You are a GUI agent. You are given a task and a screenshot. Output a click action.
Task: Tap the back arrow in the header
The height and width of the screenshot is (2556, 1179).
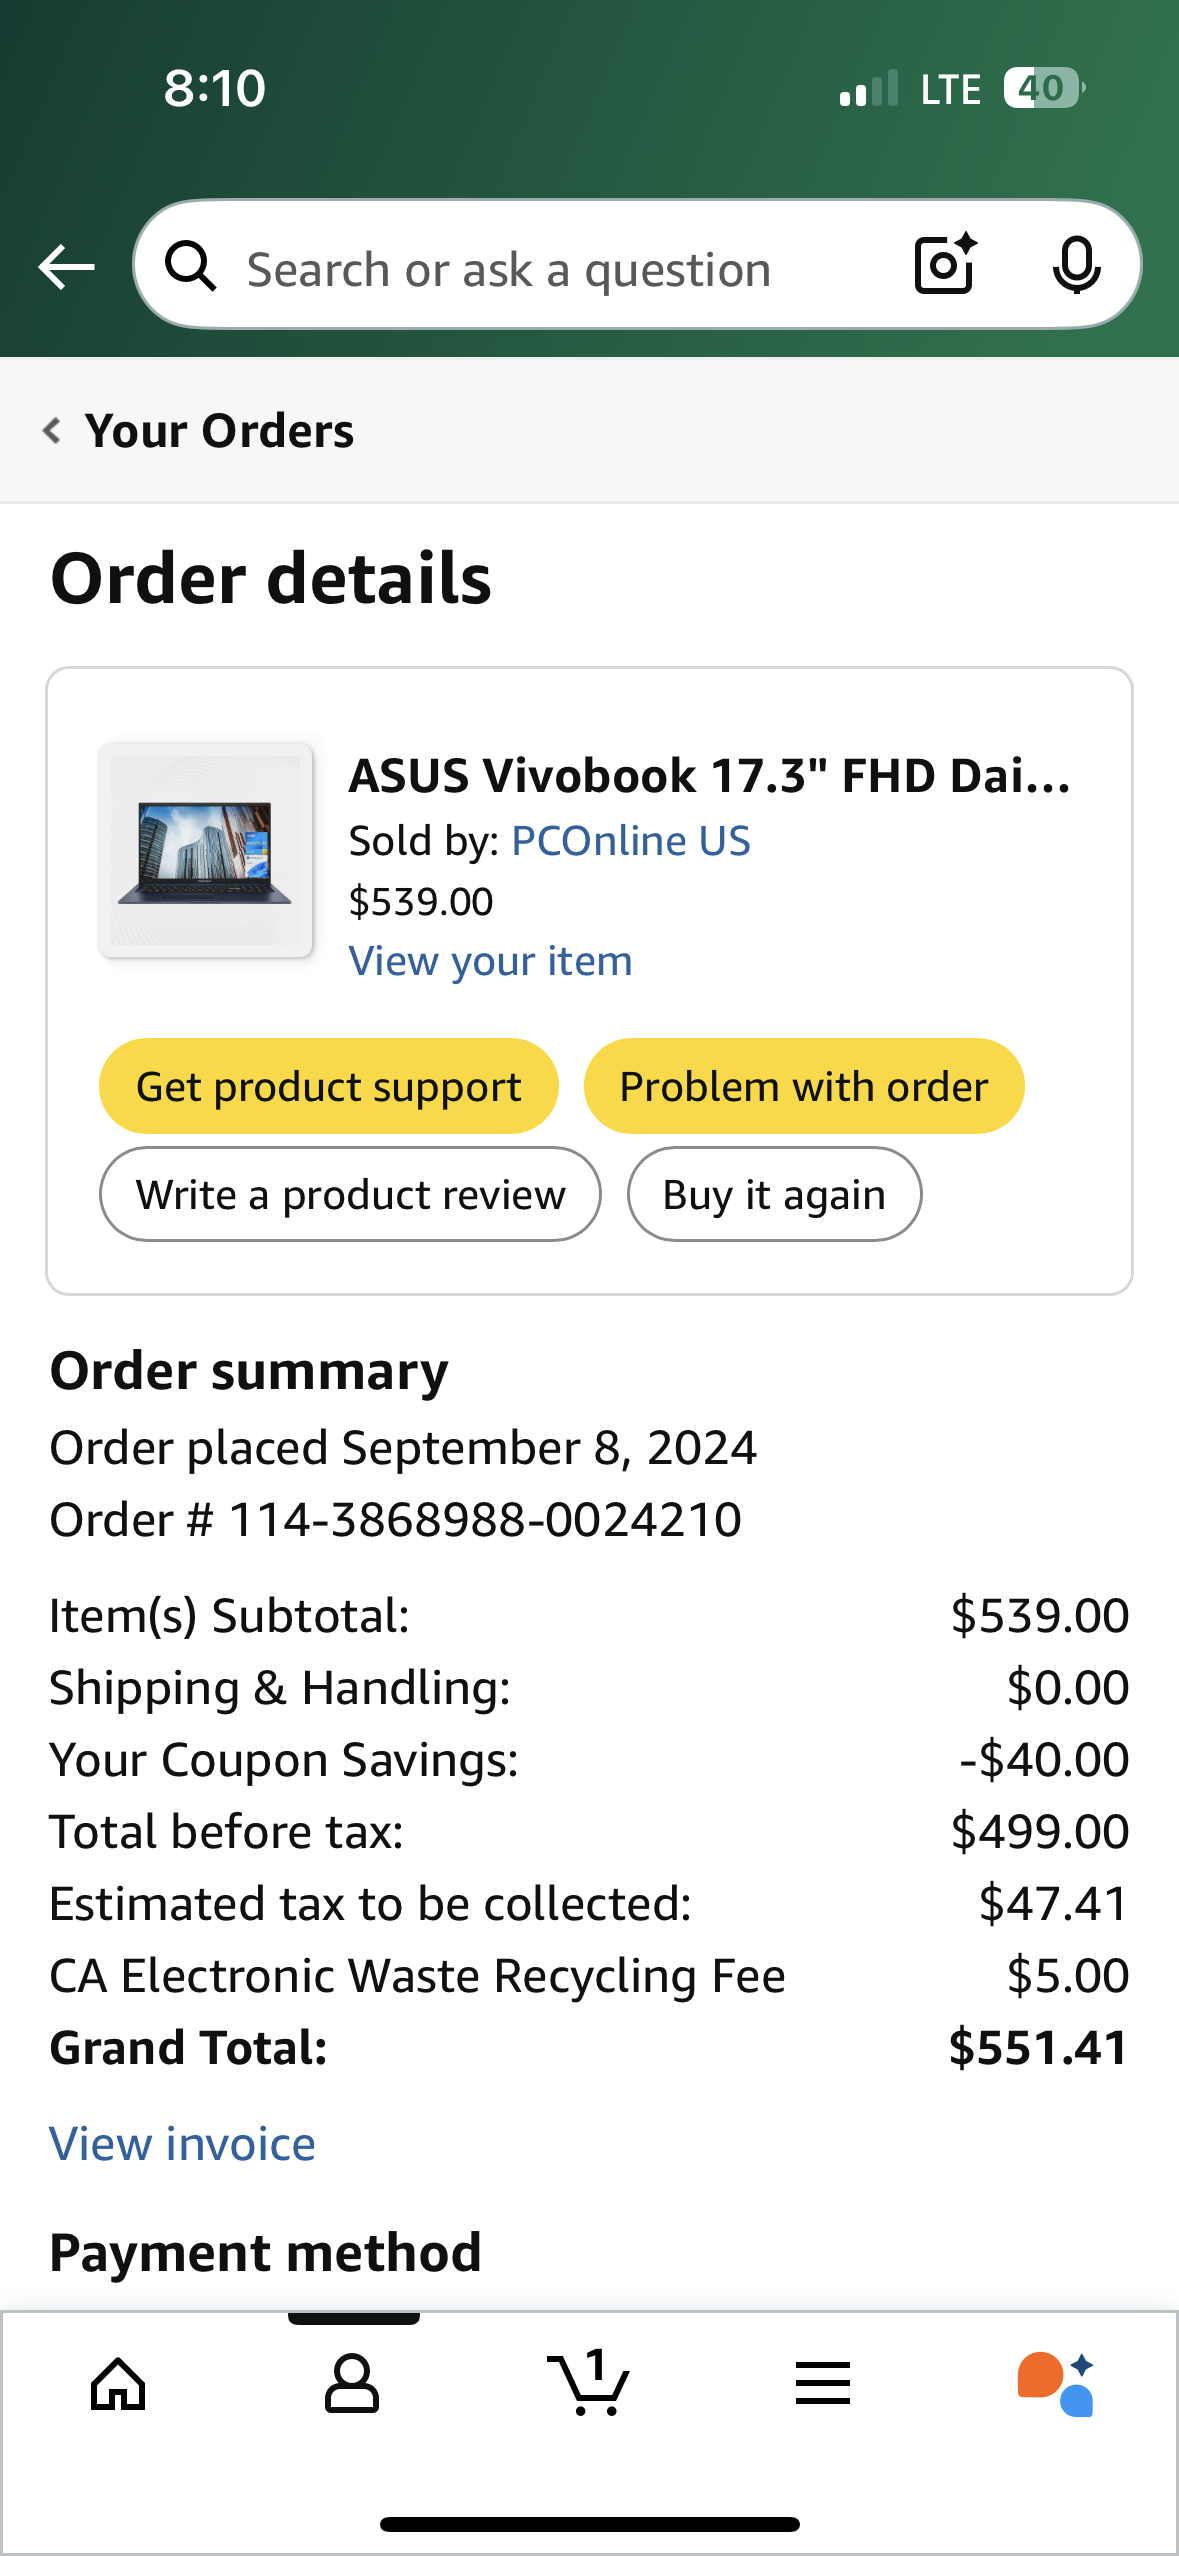(x=66, y=267)
